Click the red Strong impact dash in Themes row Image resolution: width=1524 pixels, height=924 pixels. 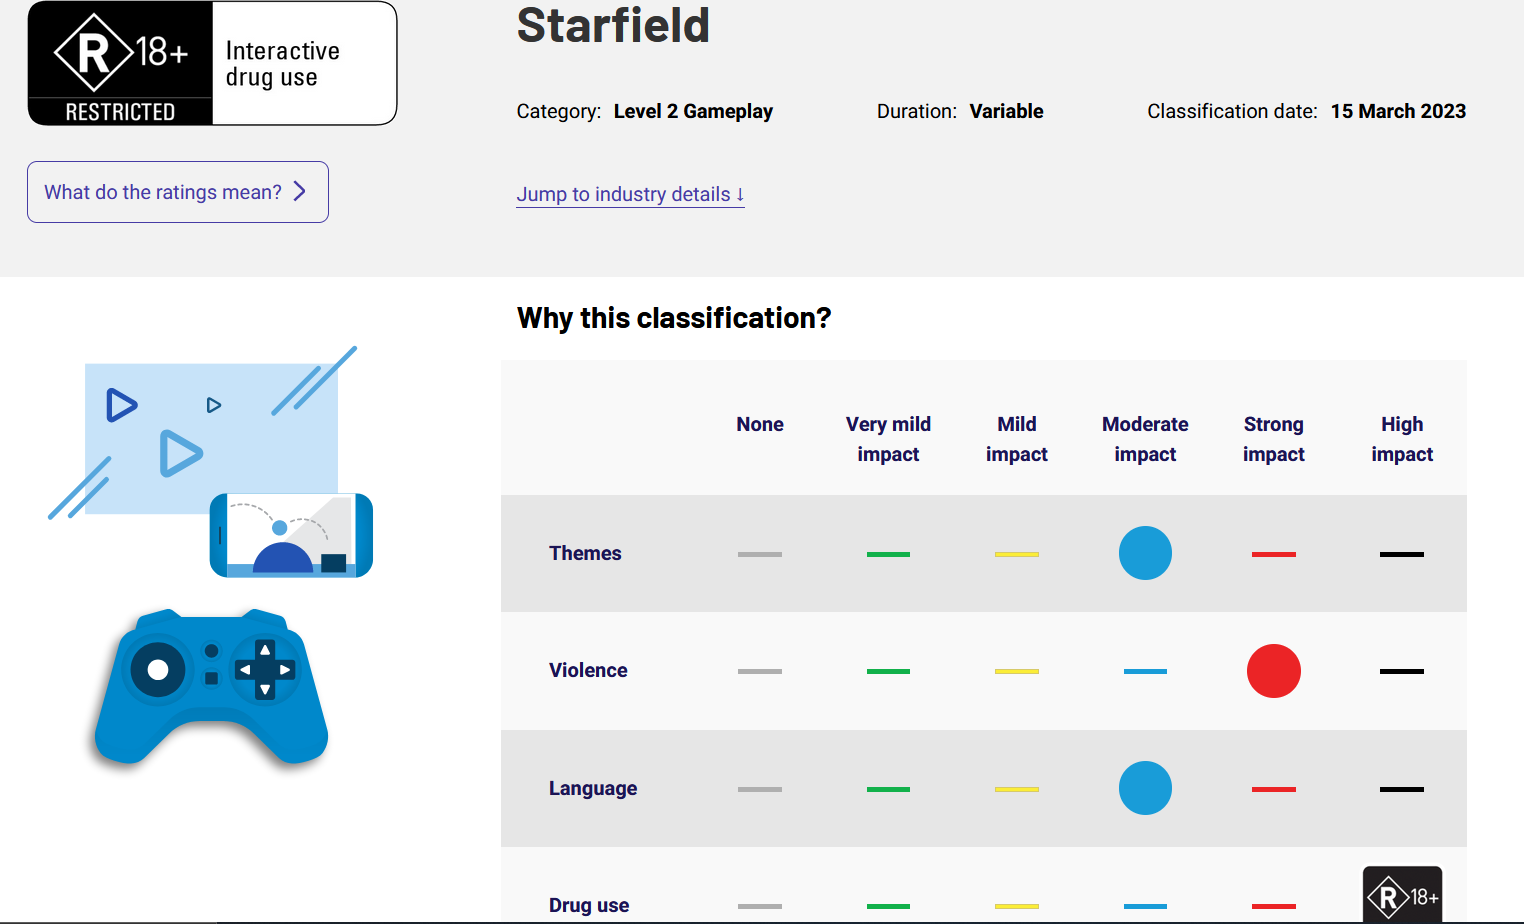(1273, 554)
